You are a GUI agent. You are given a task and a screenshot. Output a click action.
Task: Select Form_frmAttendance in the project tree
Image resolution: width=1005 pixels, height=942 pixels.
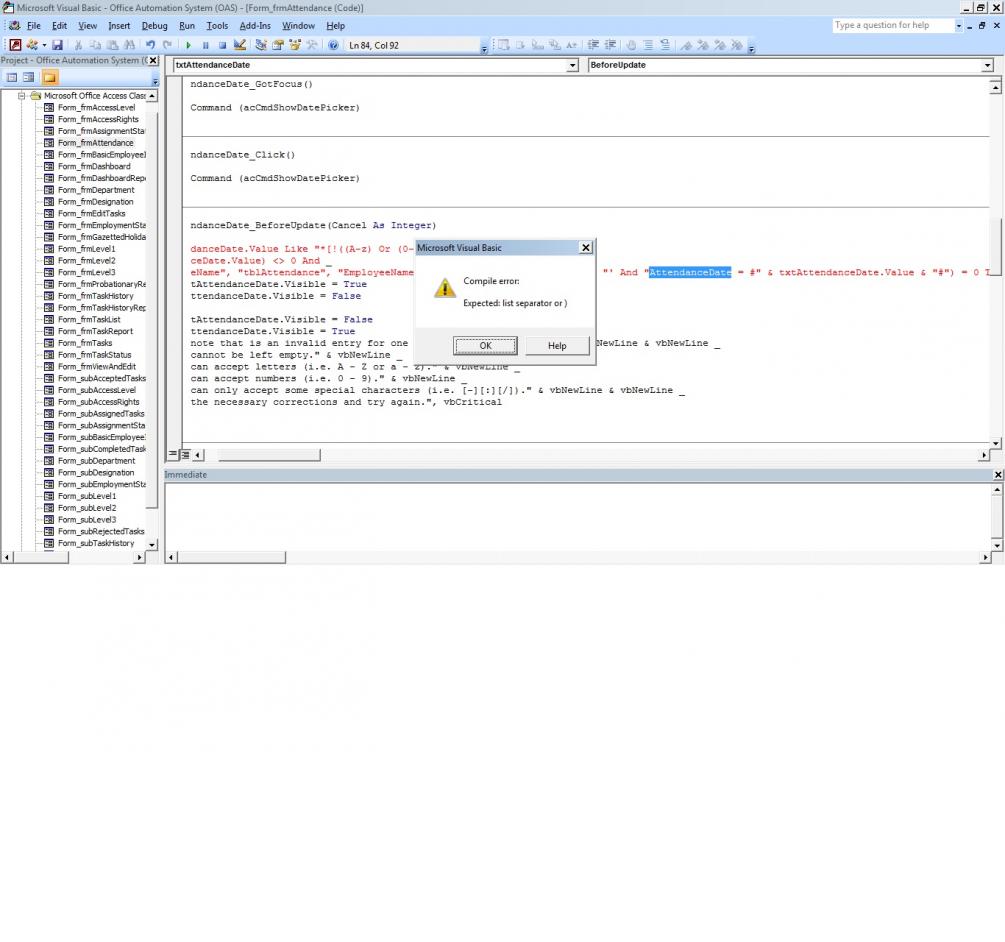click(96, 143)
